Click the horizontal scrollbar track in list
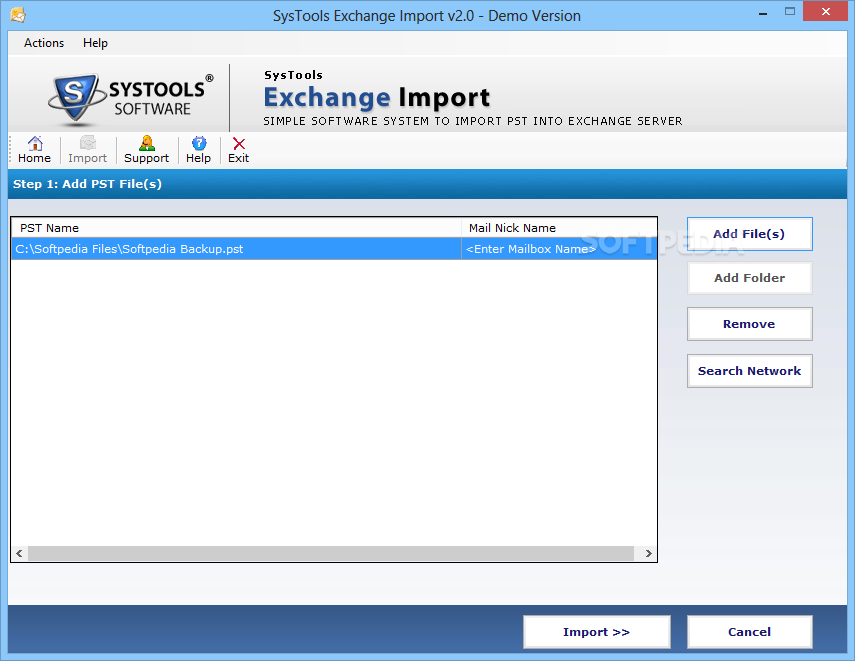 click(x=331, y=553)
